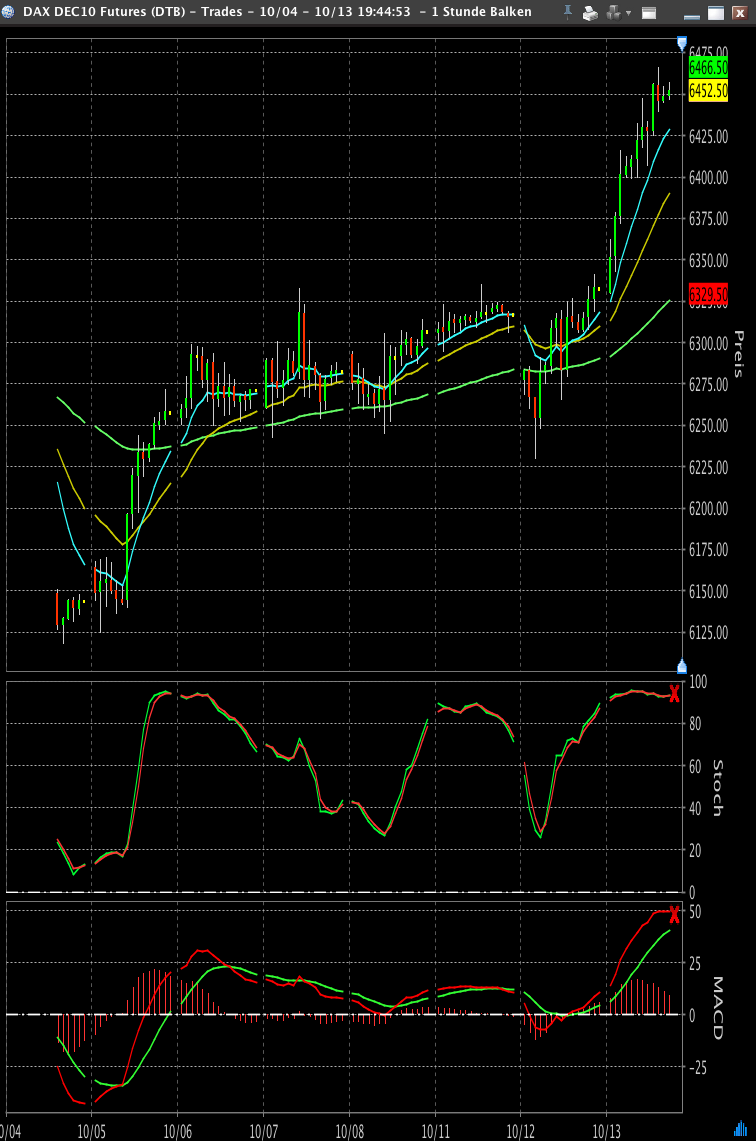Click the 6125.00 price scale value

click(708, 632)
